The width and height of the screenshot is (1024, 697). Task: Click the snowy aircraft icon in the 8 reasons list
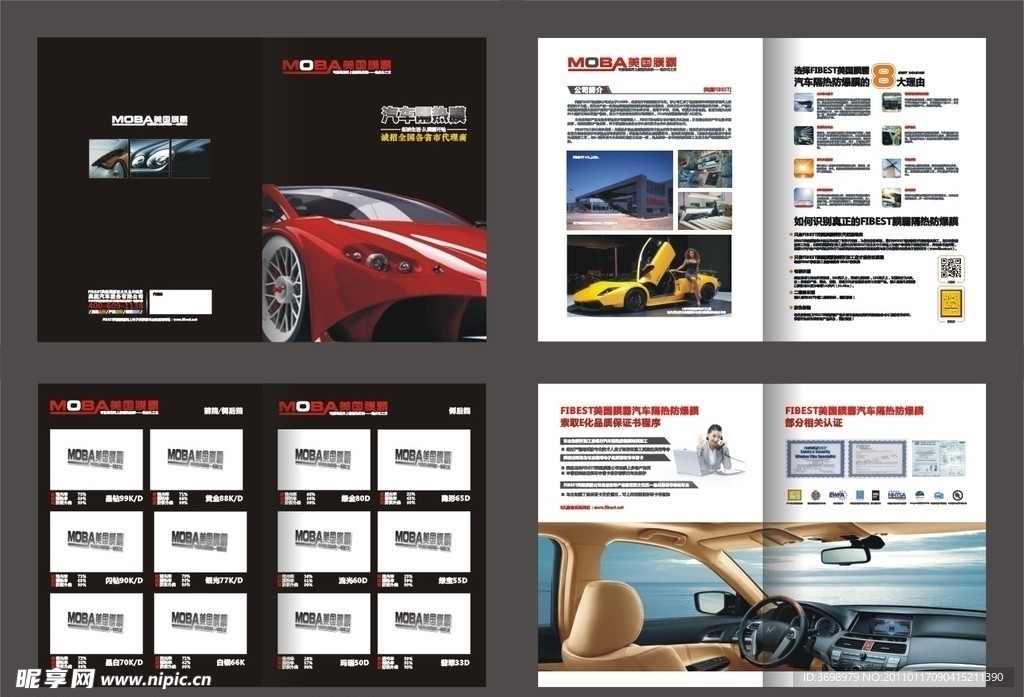click(x=803, y=103)
